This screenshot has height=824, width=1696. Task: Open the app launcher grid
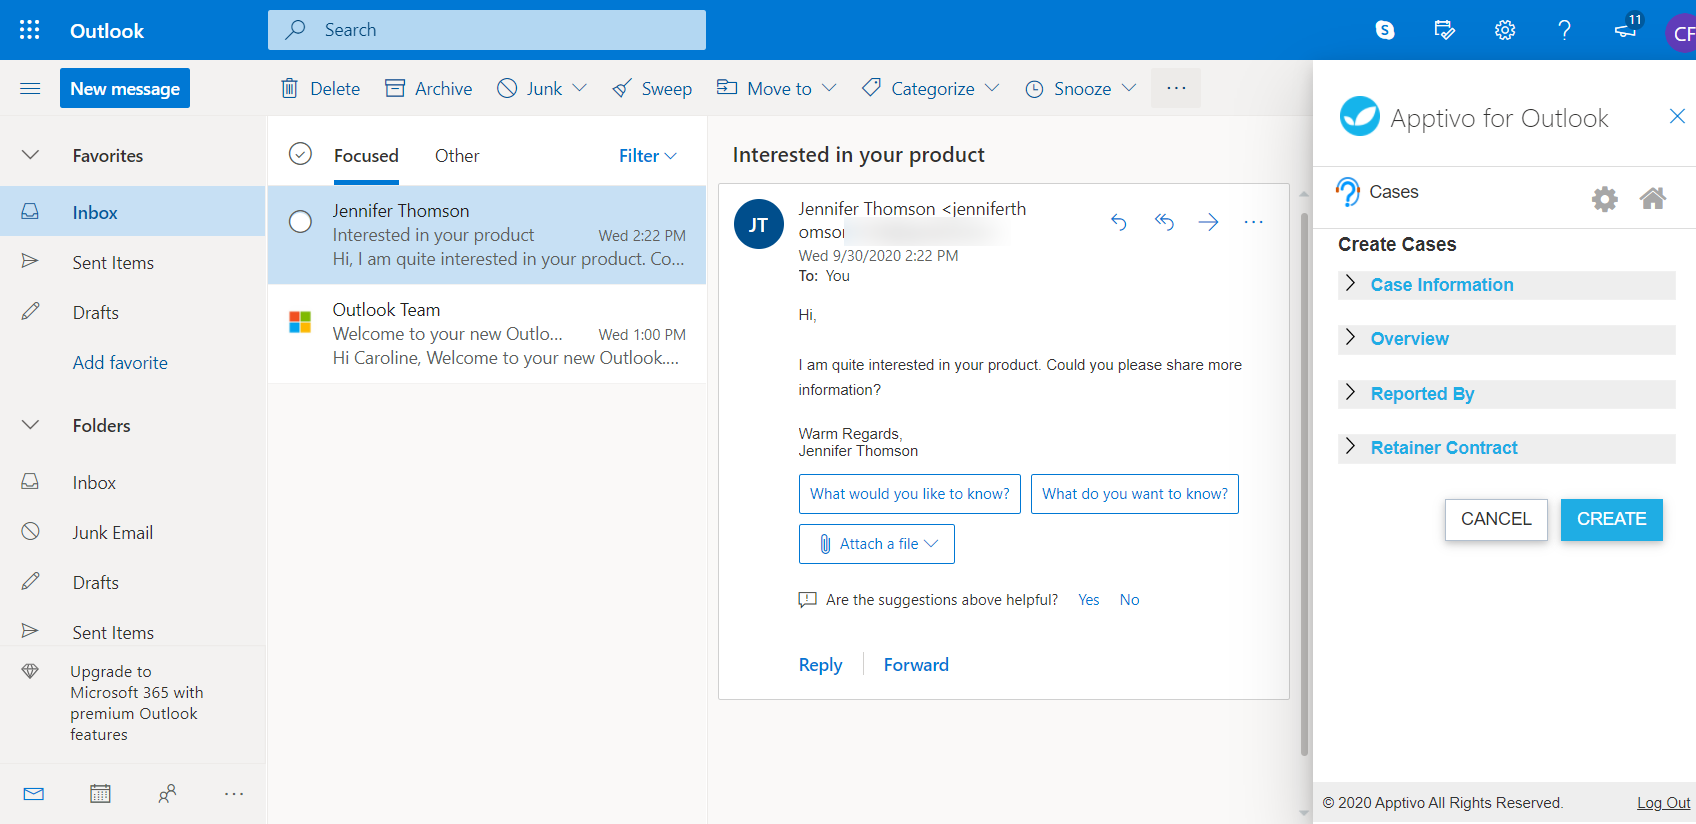pos(30,30)
